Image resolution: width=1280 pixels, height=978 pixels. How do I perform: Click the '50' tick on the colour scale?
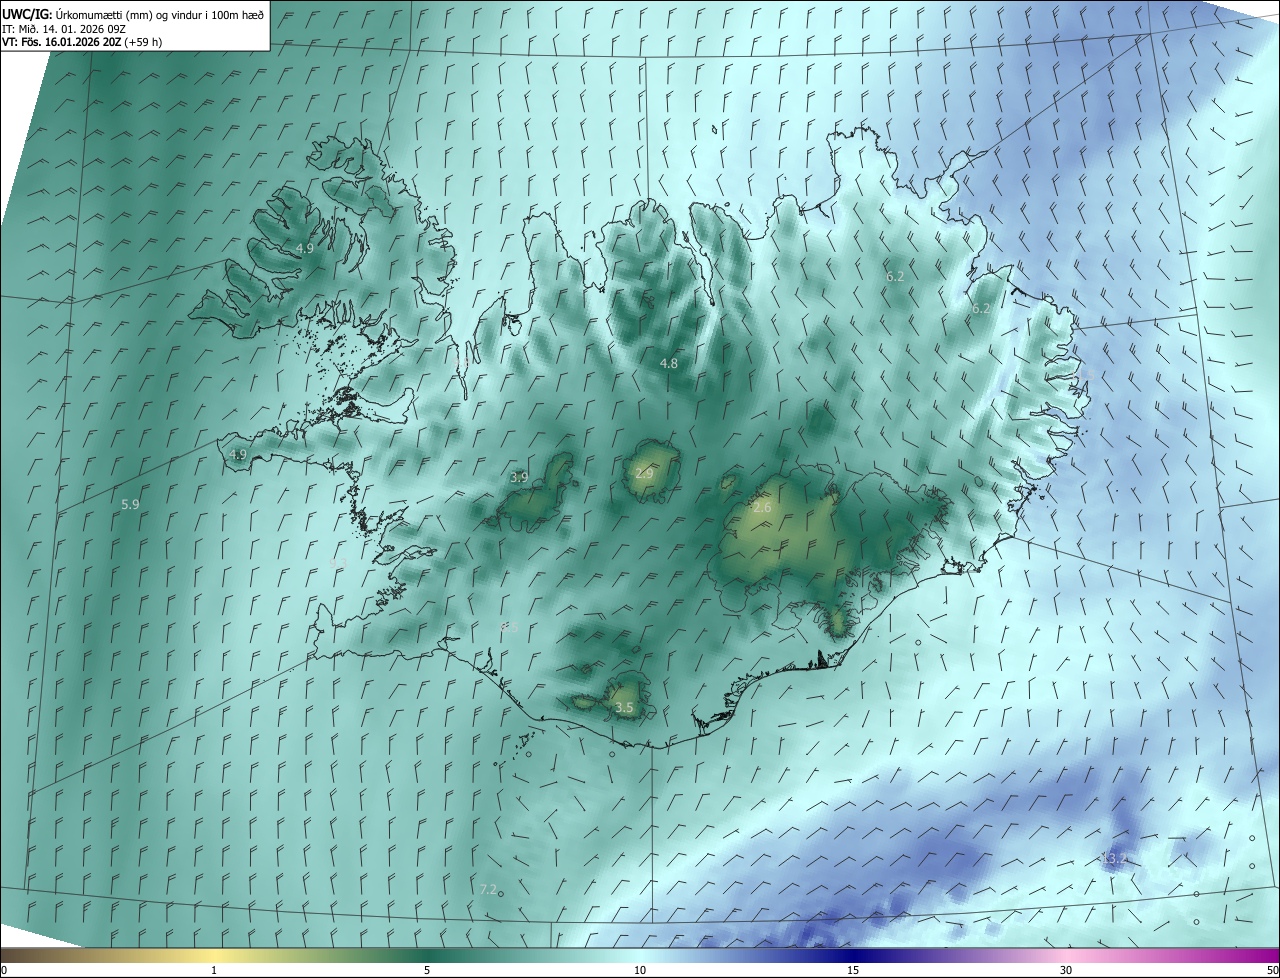pos(1272,970)
